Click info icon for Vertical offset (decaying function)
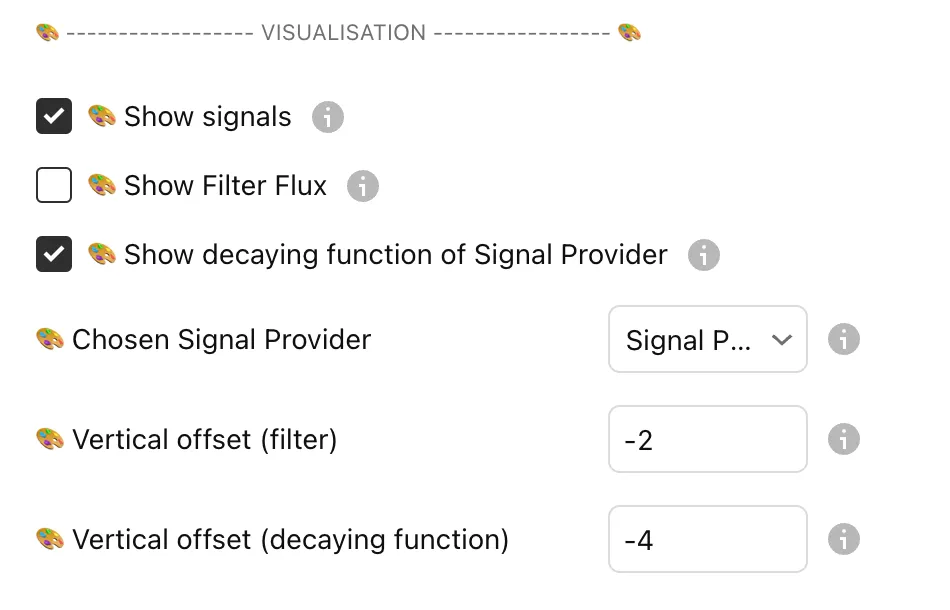This screenshot has width=950, height=610. [843, 539]
